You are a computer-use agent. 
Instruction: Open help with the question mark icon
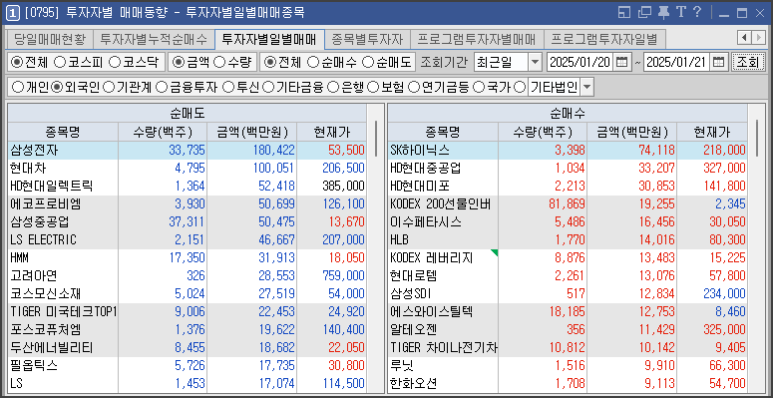[x=697, y=12]
